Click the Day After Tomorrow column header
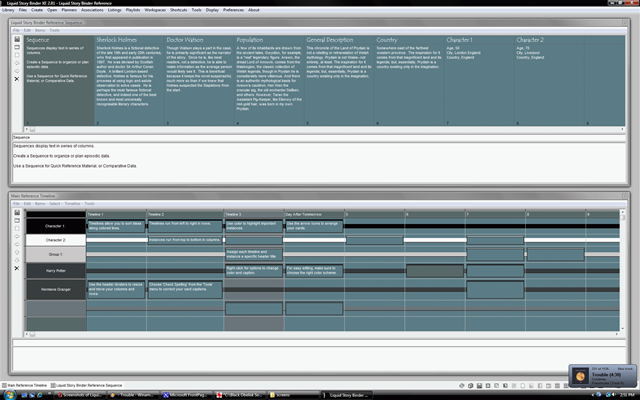This screenshot has height=400, width=640. pos(314,214)
